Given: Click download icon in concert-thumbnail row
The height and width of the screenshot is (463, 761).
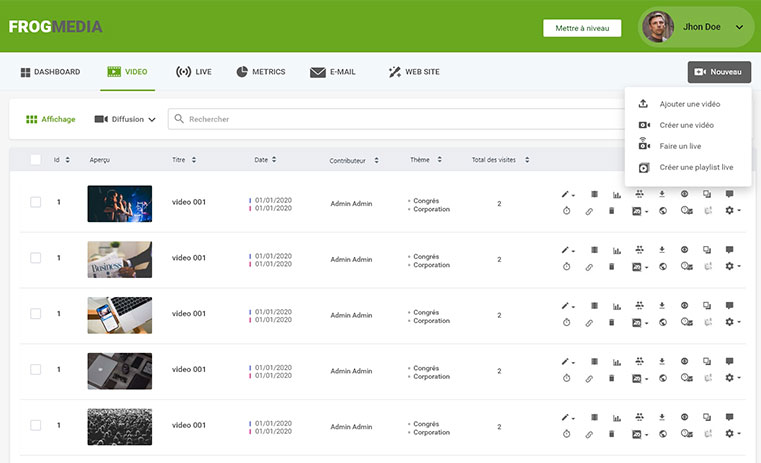Looking at the screenshot, I should point(662,194).
